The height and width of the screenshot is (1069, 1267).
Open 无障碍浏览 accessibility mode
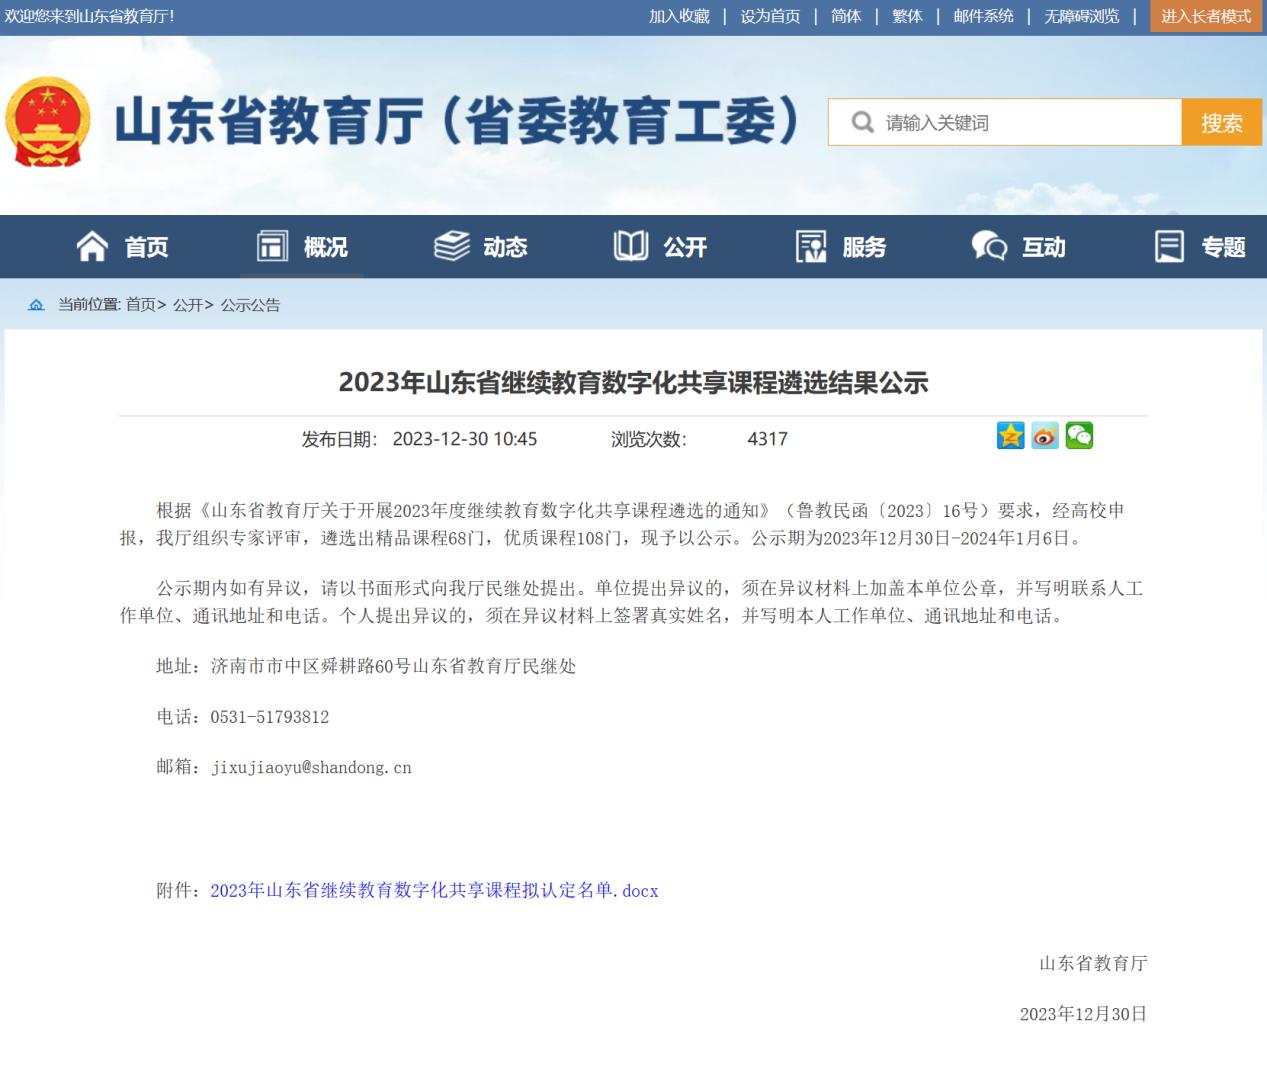click(x=1082, y=16)
